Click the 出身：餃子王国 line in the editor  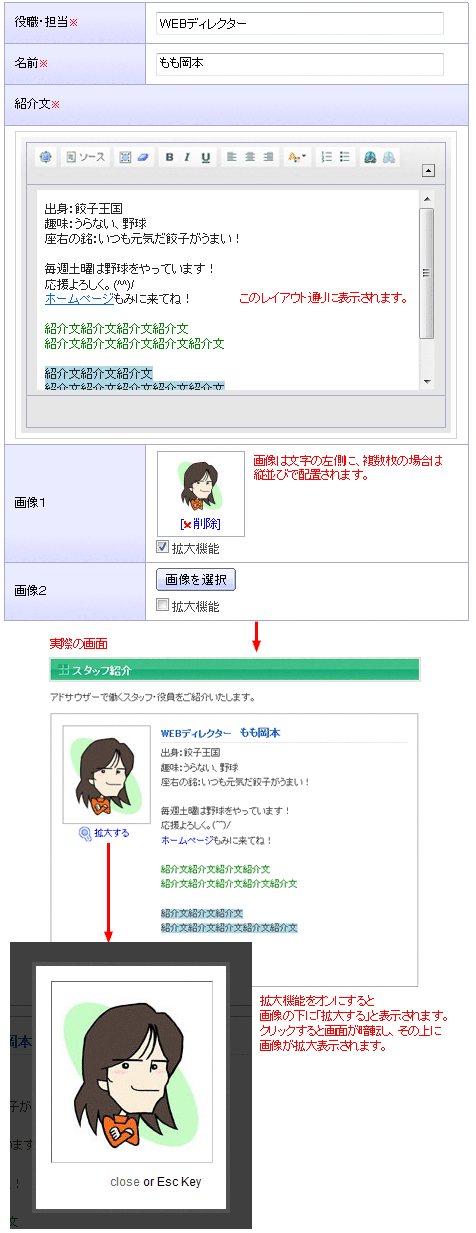(83, 208)
